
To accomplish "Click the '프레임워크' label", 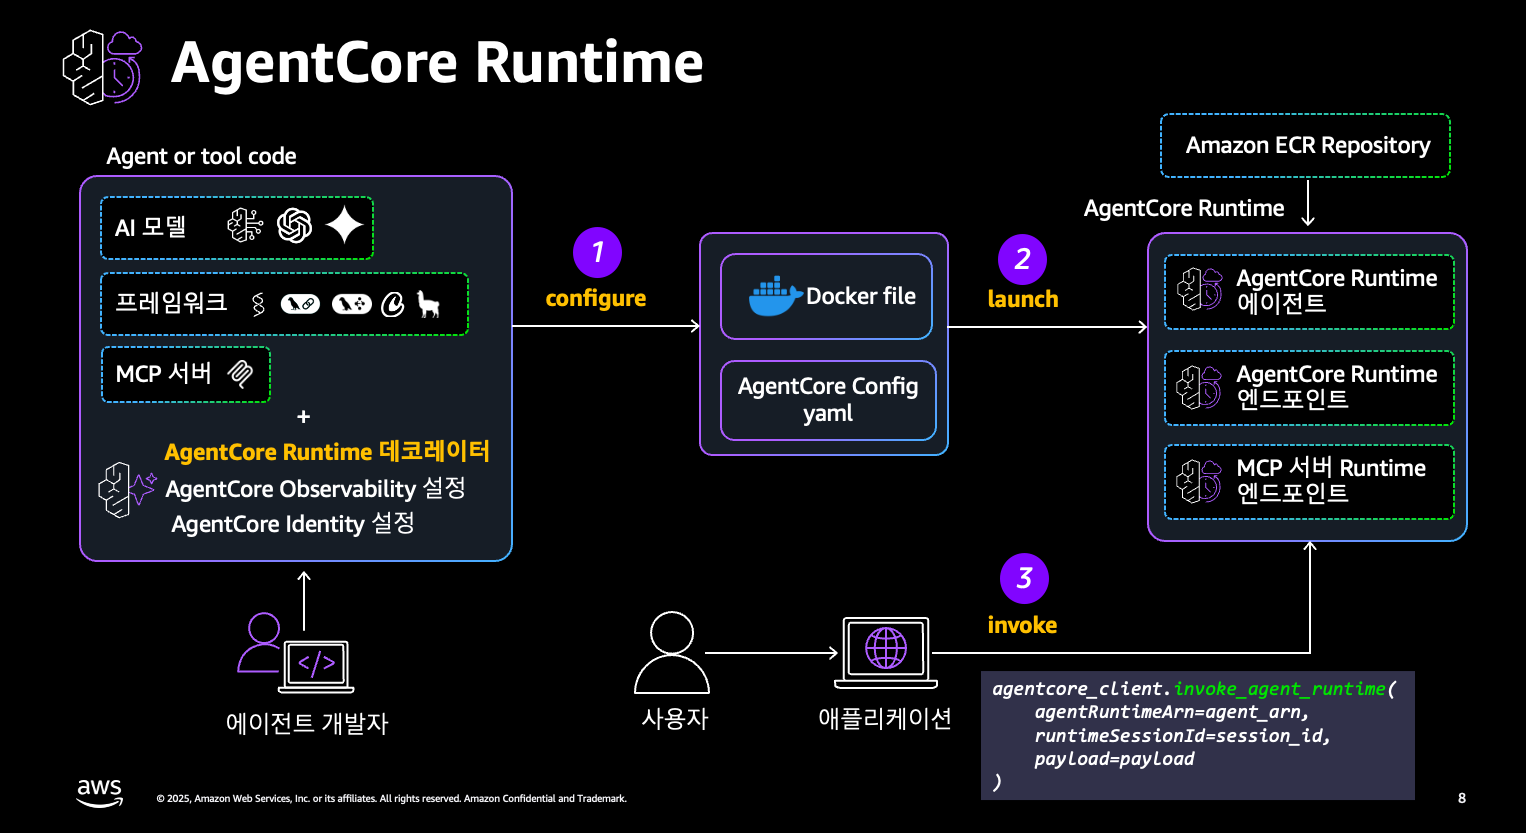I will (171, 302).
